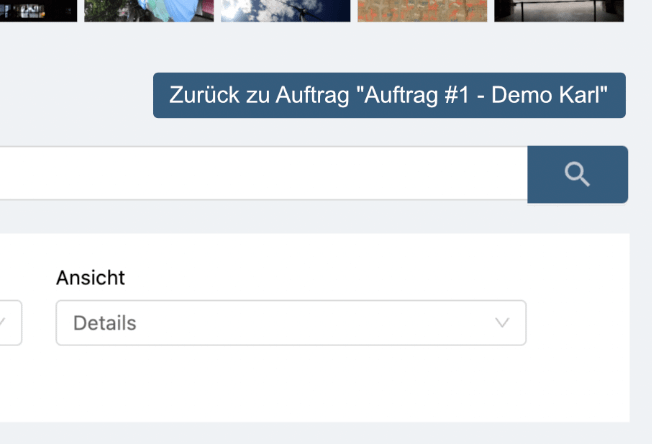Click into the empty search box
Screen dimensions: 652x444
[x=260, y=174]
